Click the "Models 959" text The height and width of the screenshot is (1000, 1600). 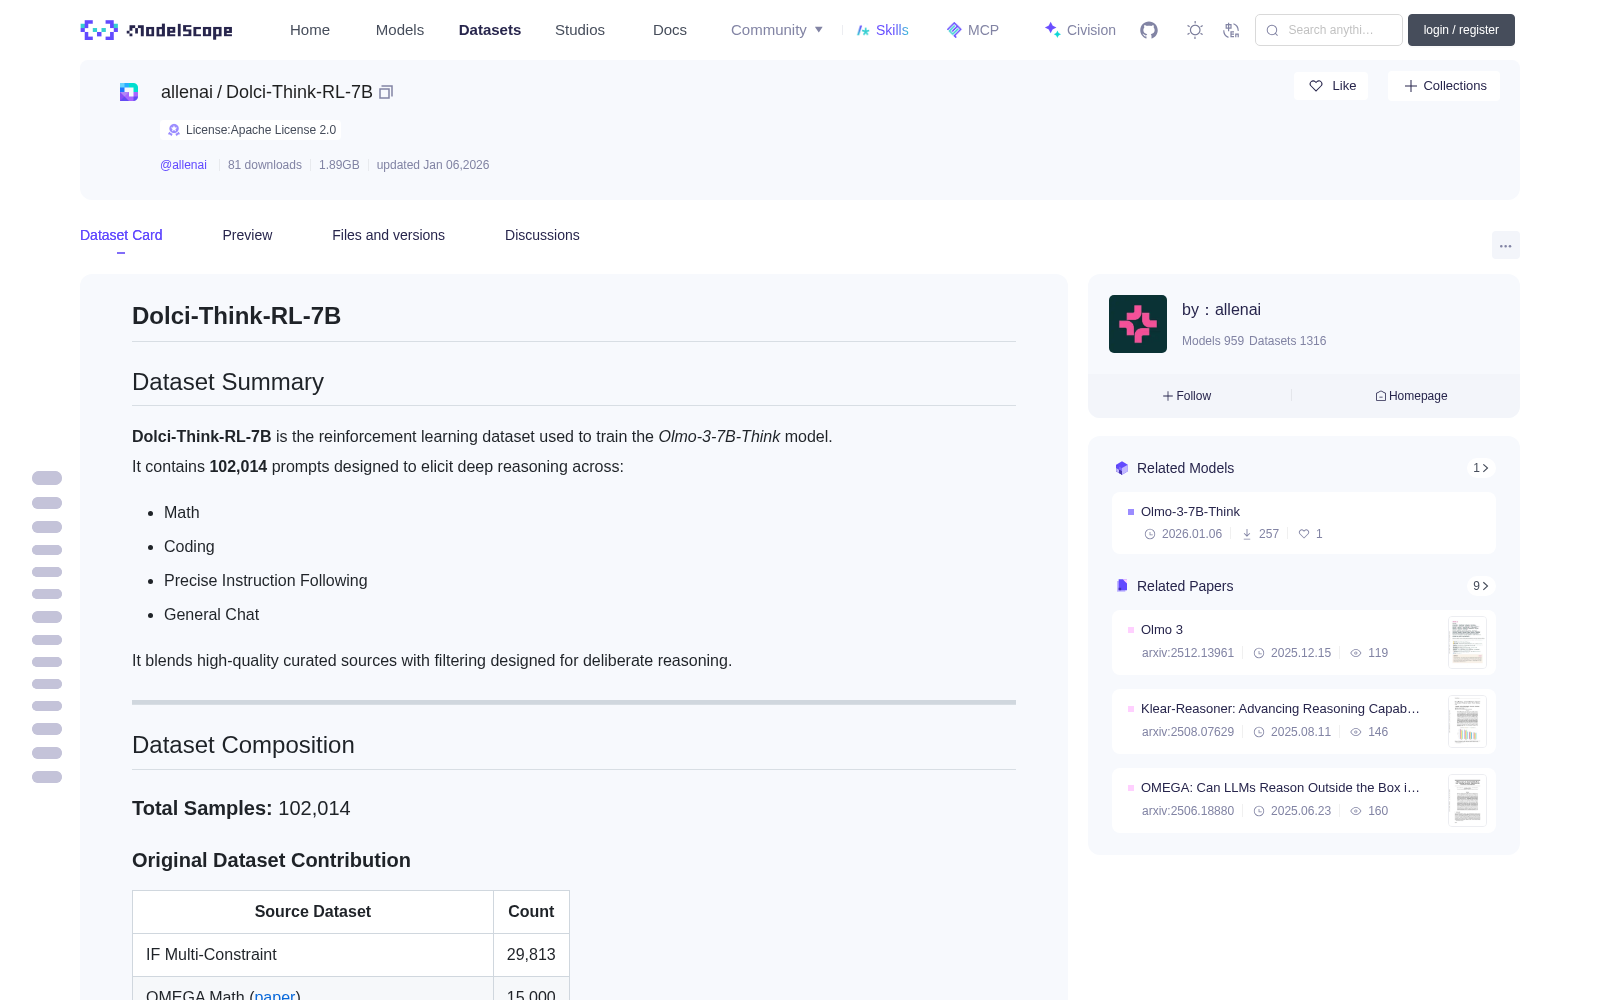[x=1213, y=341]
